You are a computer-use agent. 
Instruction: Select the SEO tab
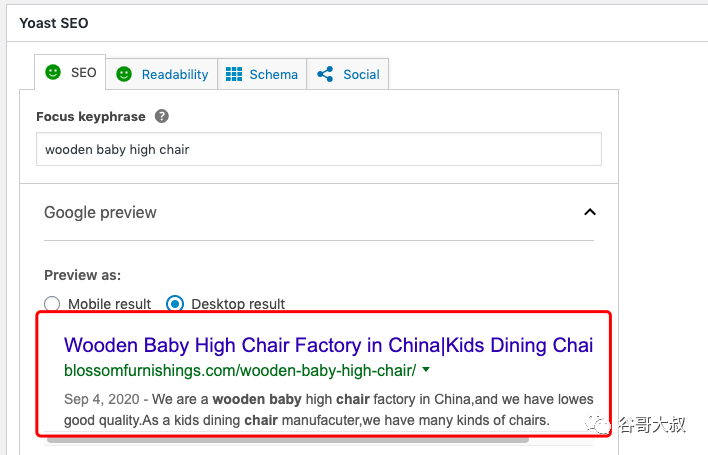click(70, 72)
